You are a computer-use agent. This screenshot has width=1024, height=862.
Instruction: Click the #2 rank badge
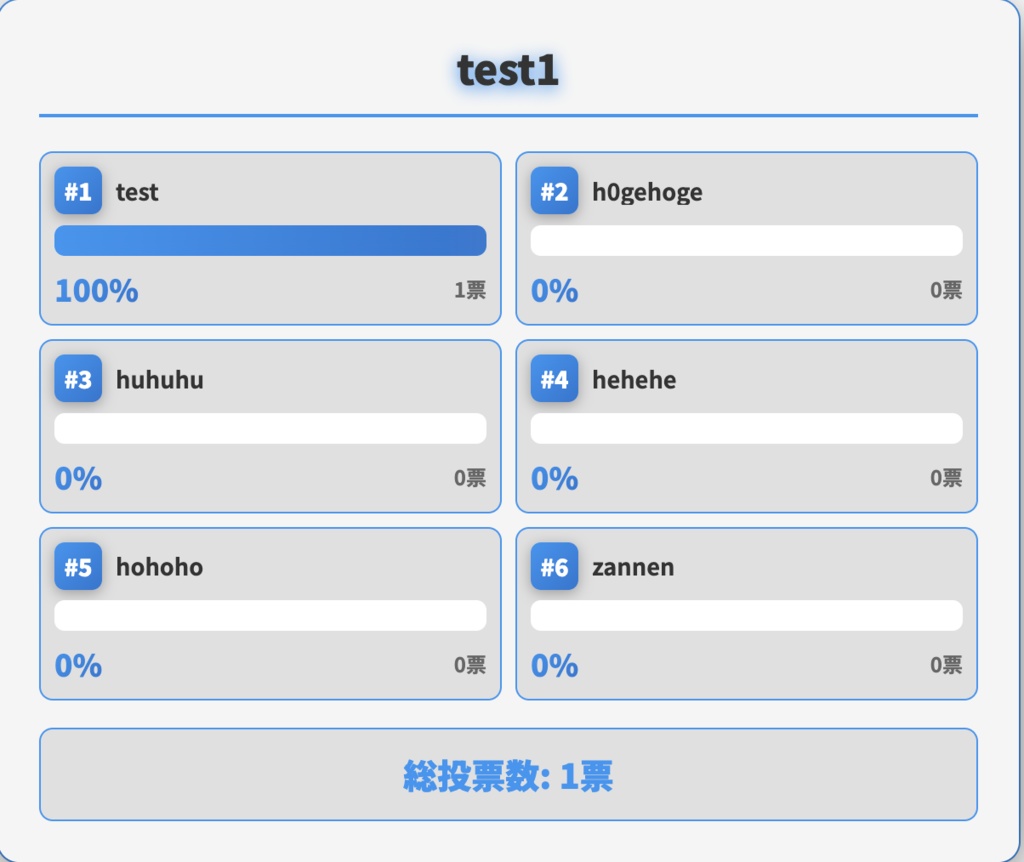(x=554, y=191)
